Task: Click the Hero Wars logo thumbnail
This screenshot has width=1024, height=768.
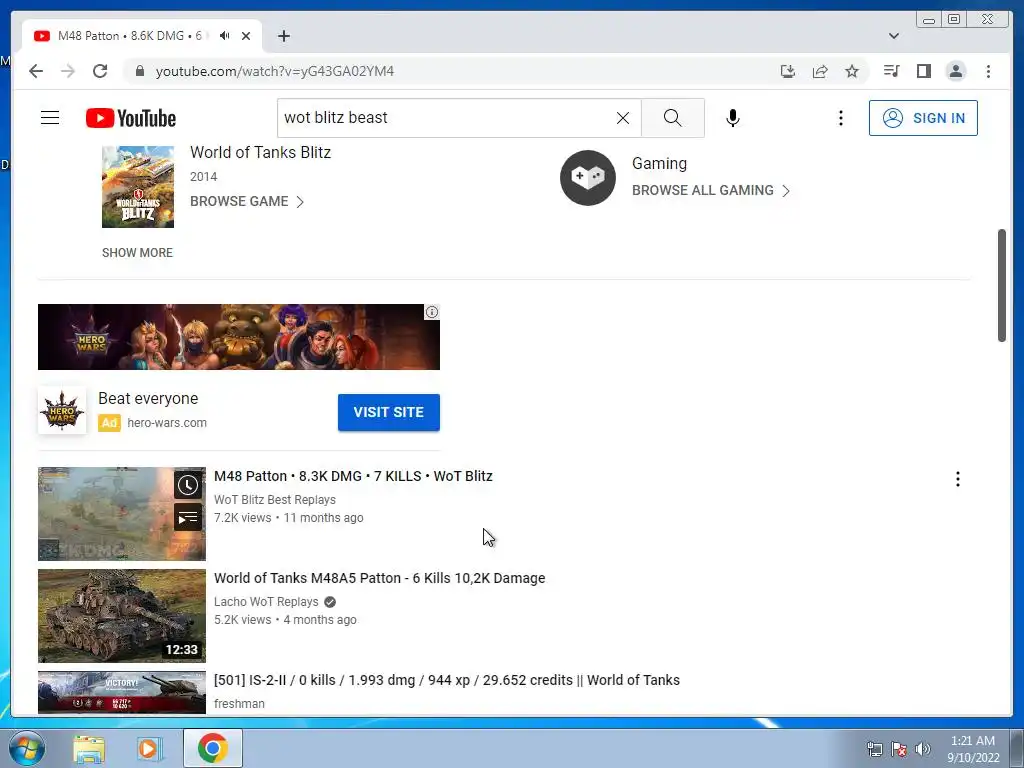Action: pos(62,411)
